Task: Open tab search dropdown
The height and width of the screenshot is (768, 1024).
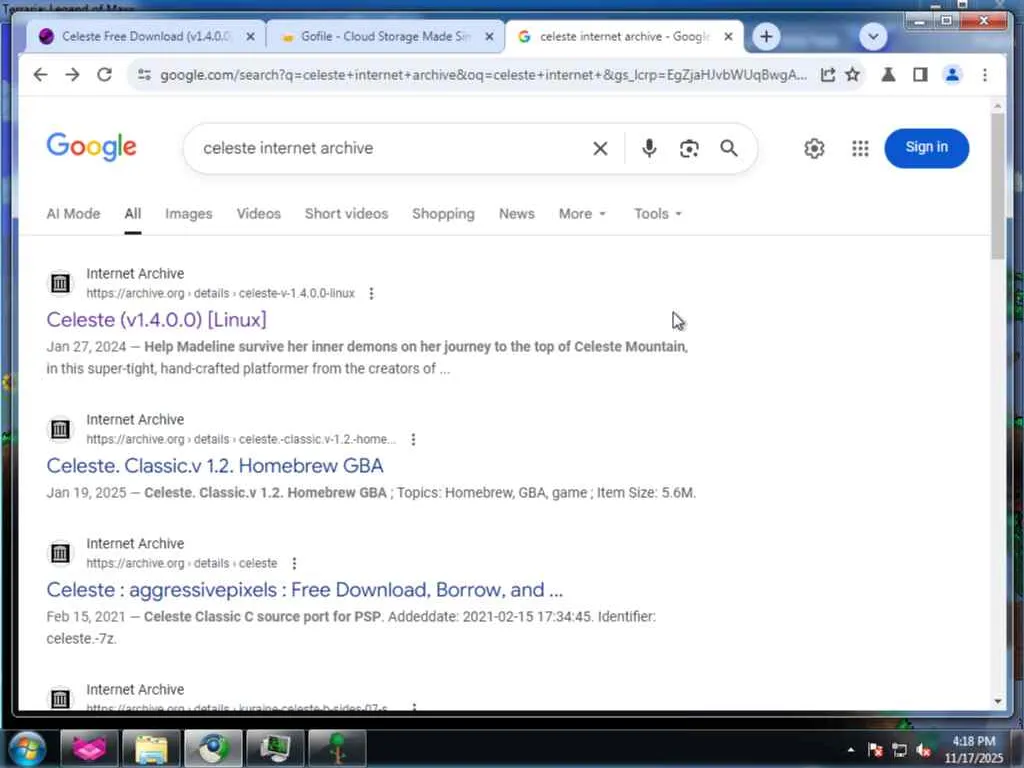Action: 873,37
